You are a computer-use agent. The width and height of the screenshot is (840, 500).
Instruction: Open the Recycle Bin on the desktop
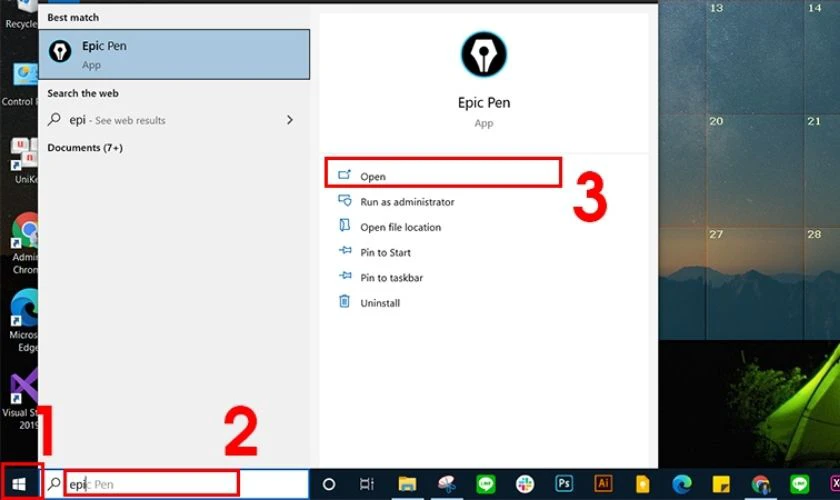pyautogui.click(x=19, y=15)
